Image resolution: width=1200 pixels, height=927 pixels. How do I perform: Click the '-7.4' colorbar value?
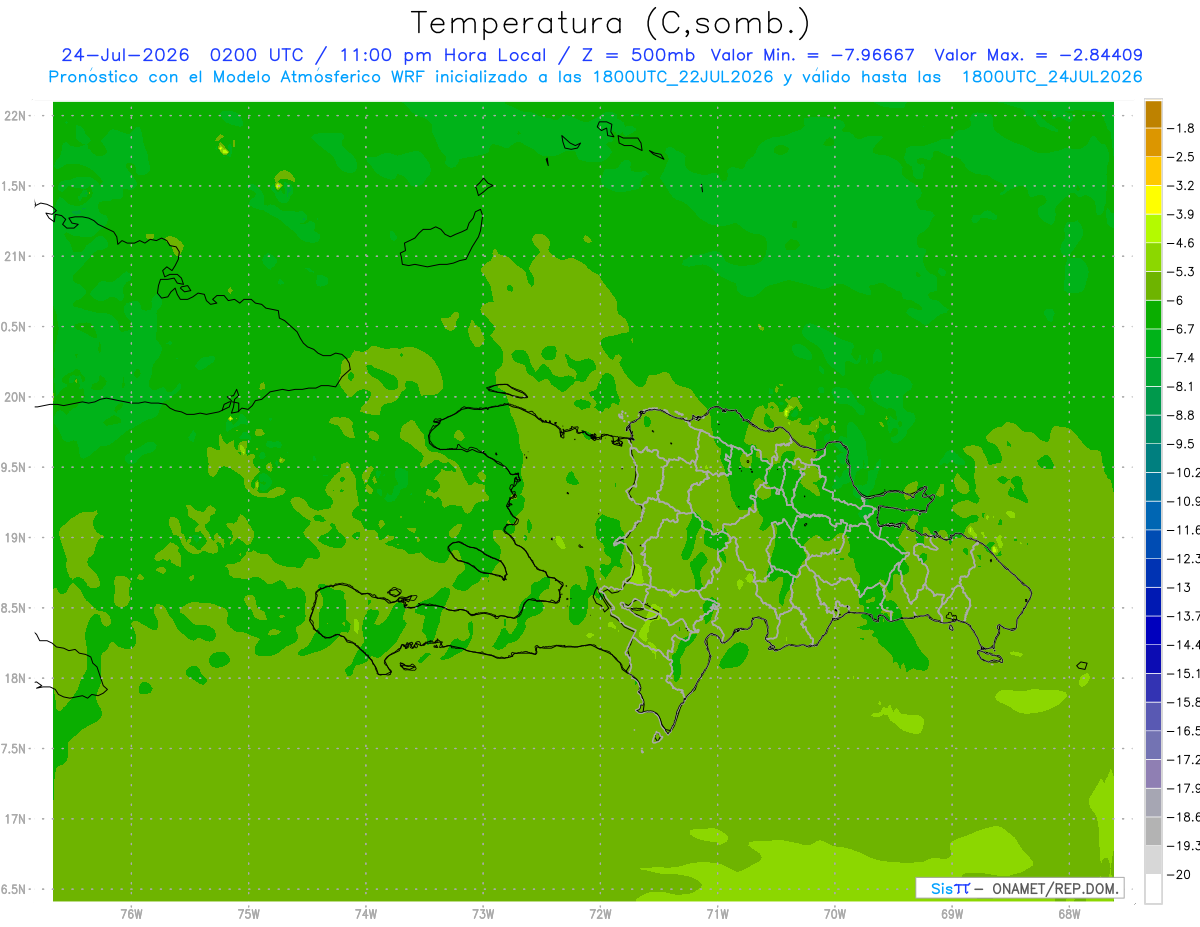(x=1183, y=357)
